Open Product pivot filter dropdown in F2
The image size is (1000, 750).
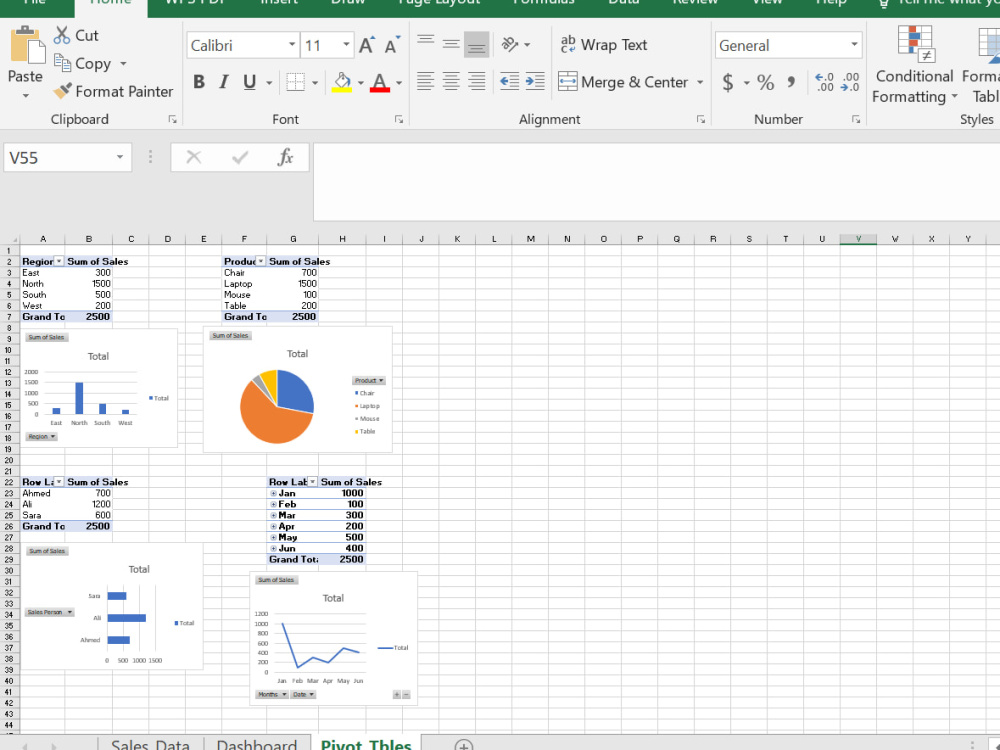tap(261, 261)
